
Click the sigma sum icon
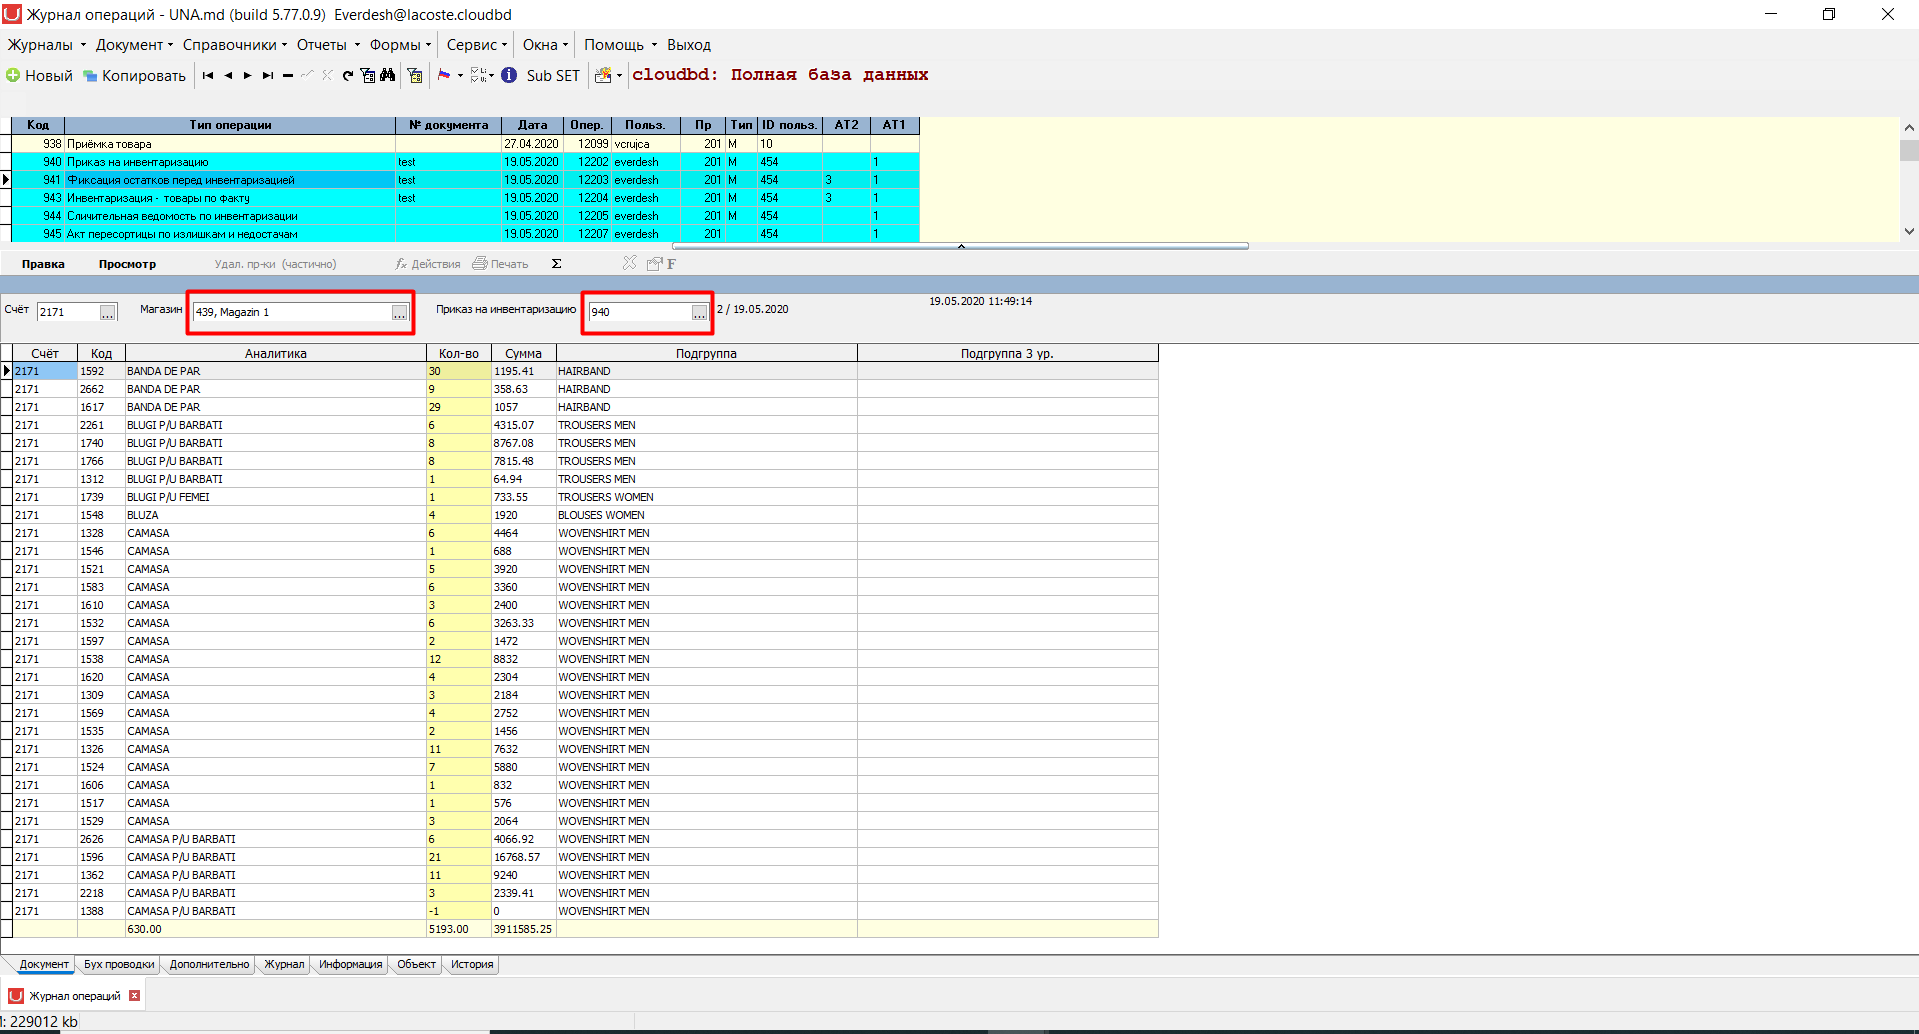pos(557,264)
